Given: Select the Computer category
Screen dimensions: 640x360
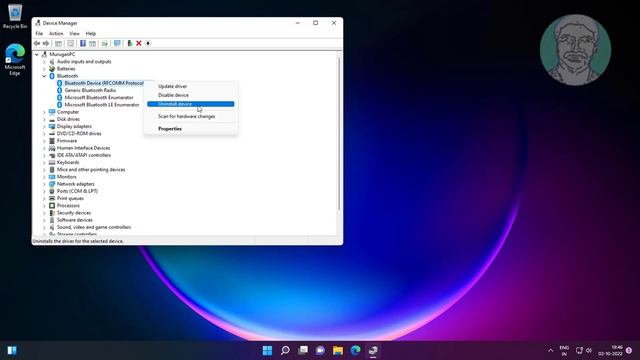Looking at the screenshot, I should (x=68, y=112).
